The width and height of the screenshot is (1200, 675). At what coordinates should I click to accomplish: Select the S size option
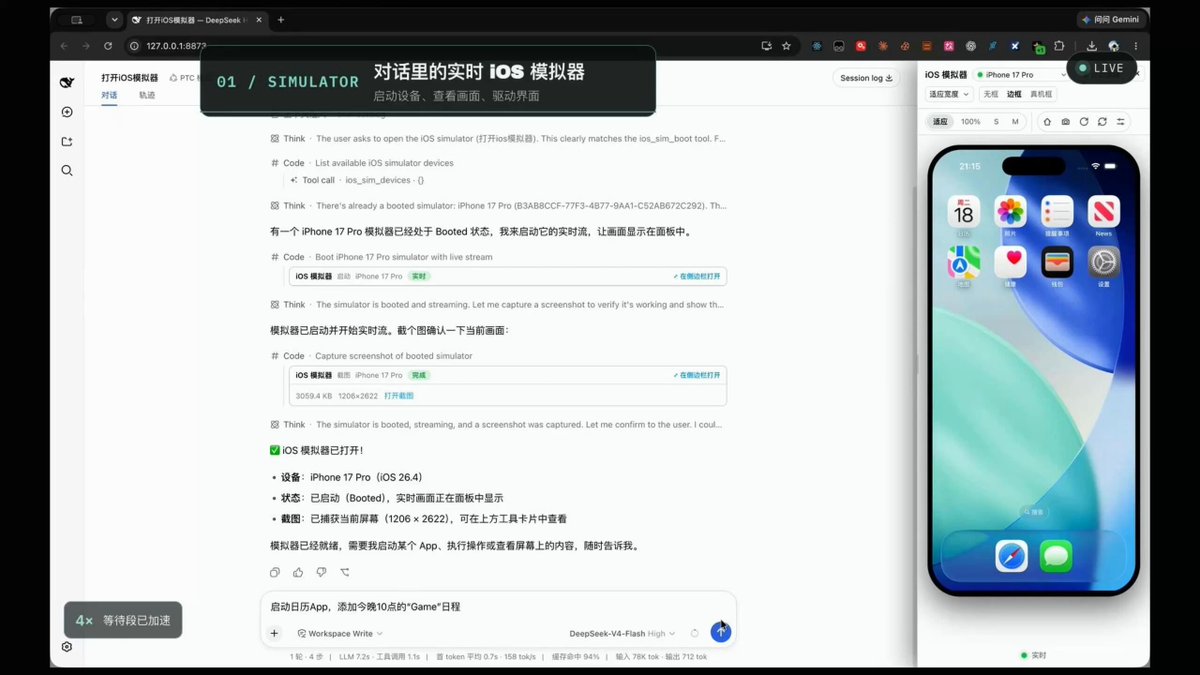click(x=996, y=121)
